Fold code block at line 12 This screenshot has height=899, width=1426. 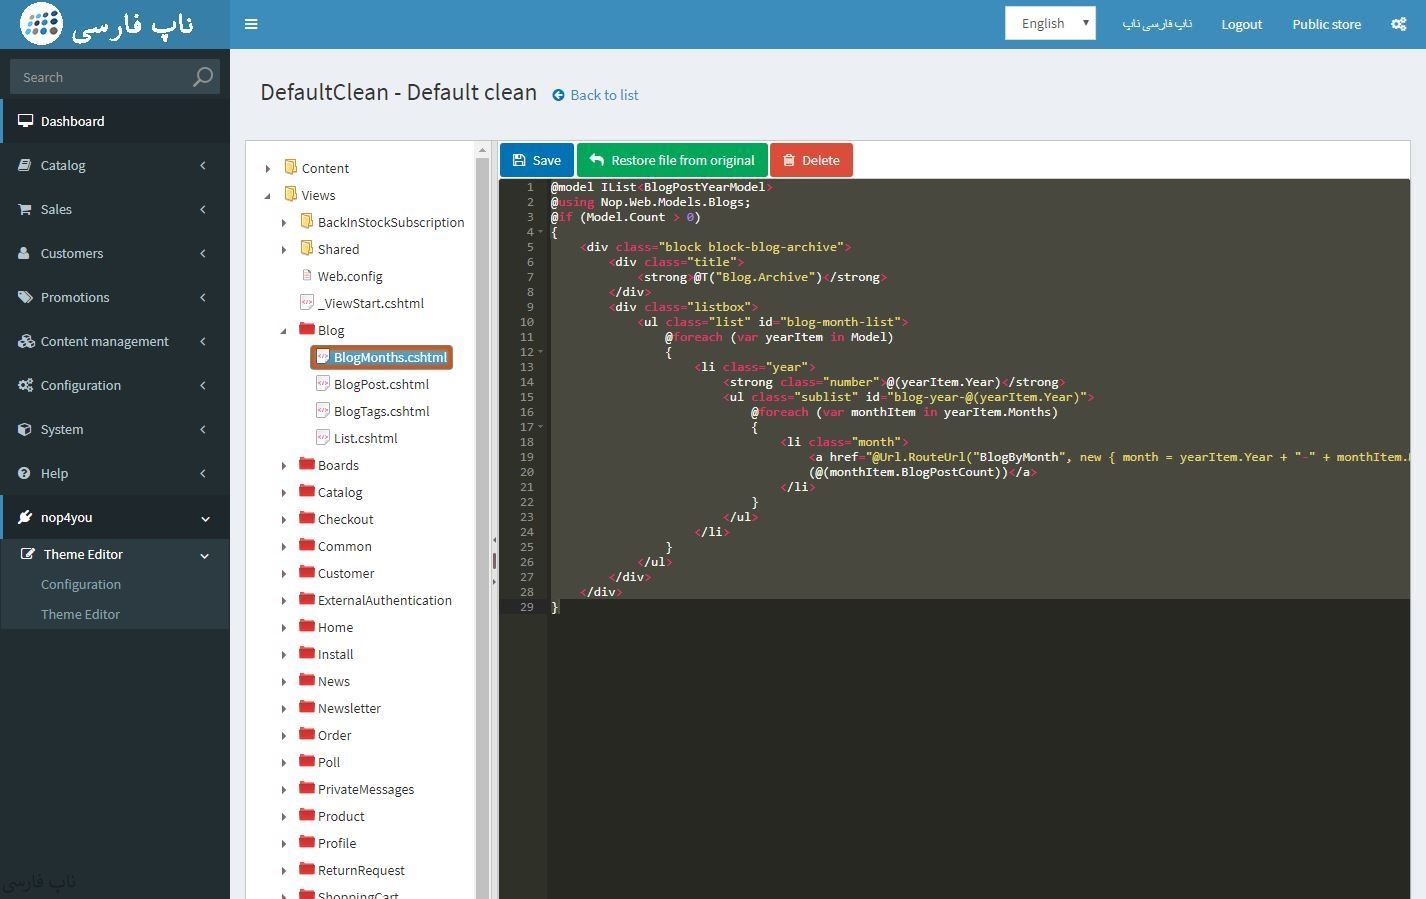pos(541,352)
